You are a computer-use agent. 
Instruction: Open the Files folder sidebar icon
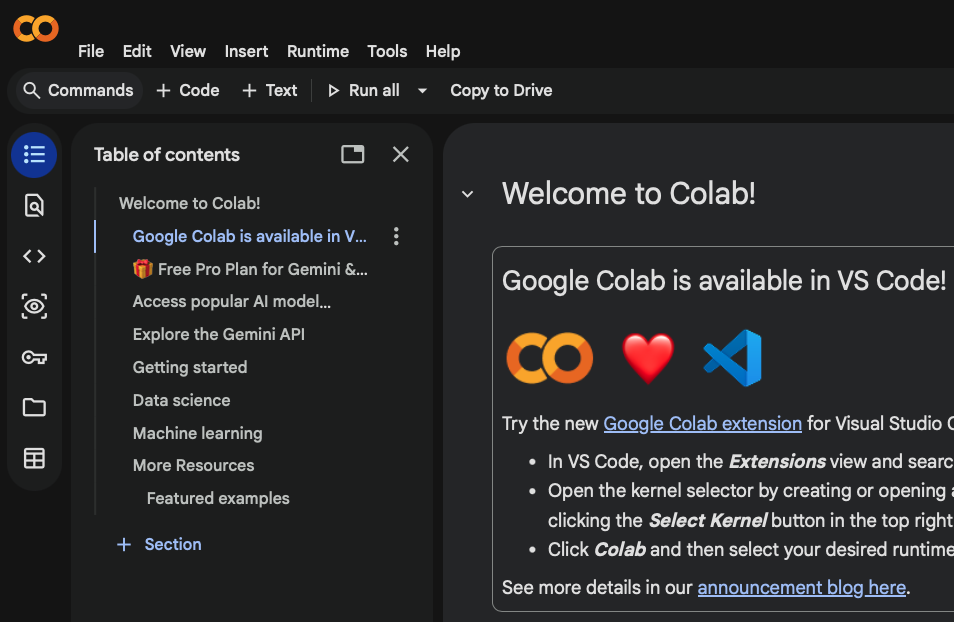(34, 407)
